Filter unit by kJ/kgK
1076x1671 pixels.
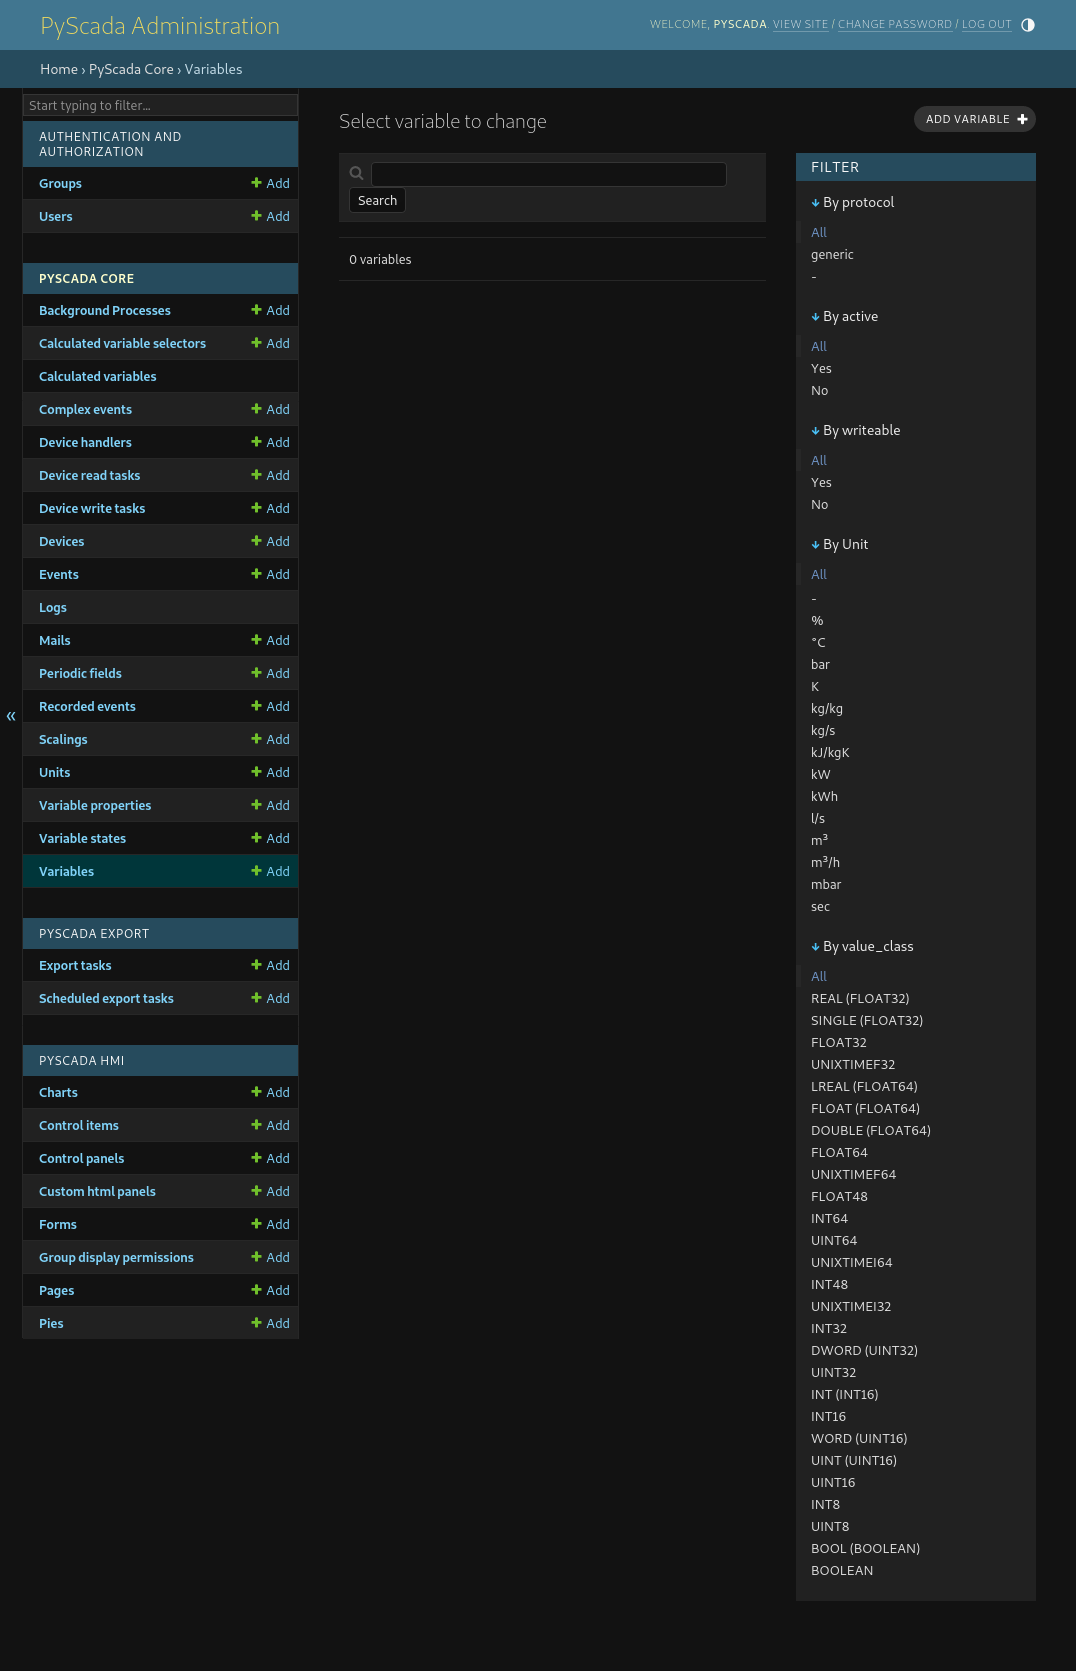[830, 752]
